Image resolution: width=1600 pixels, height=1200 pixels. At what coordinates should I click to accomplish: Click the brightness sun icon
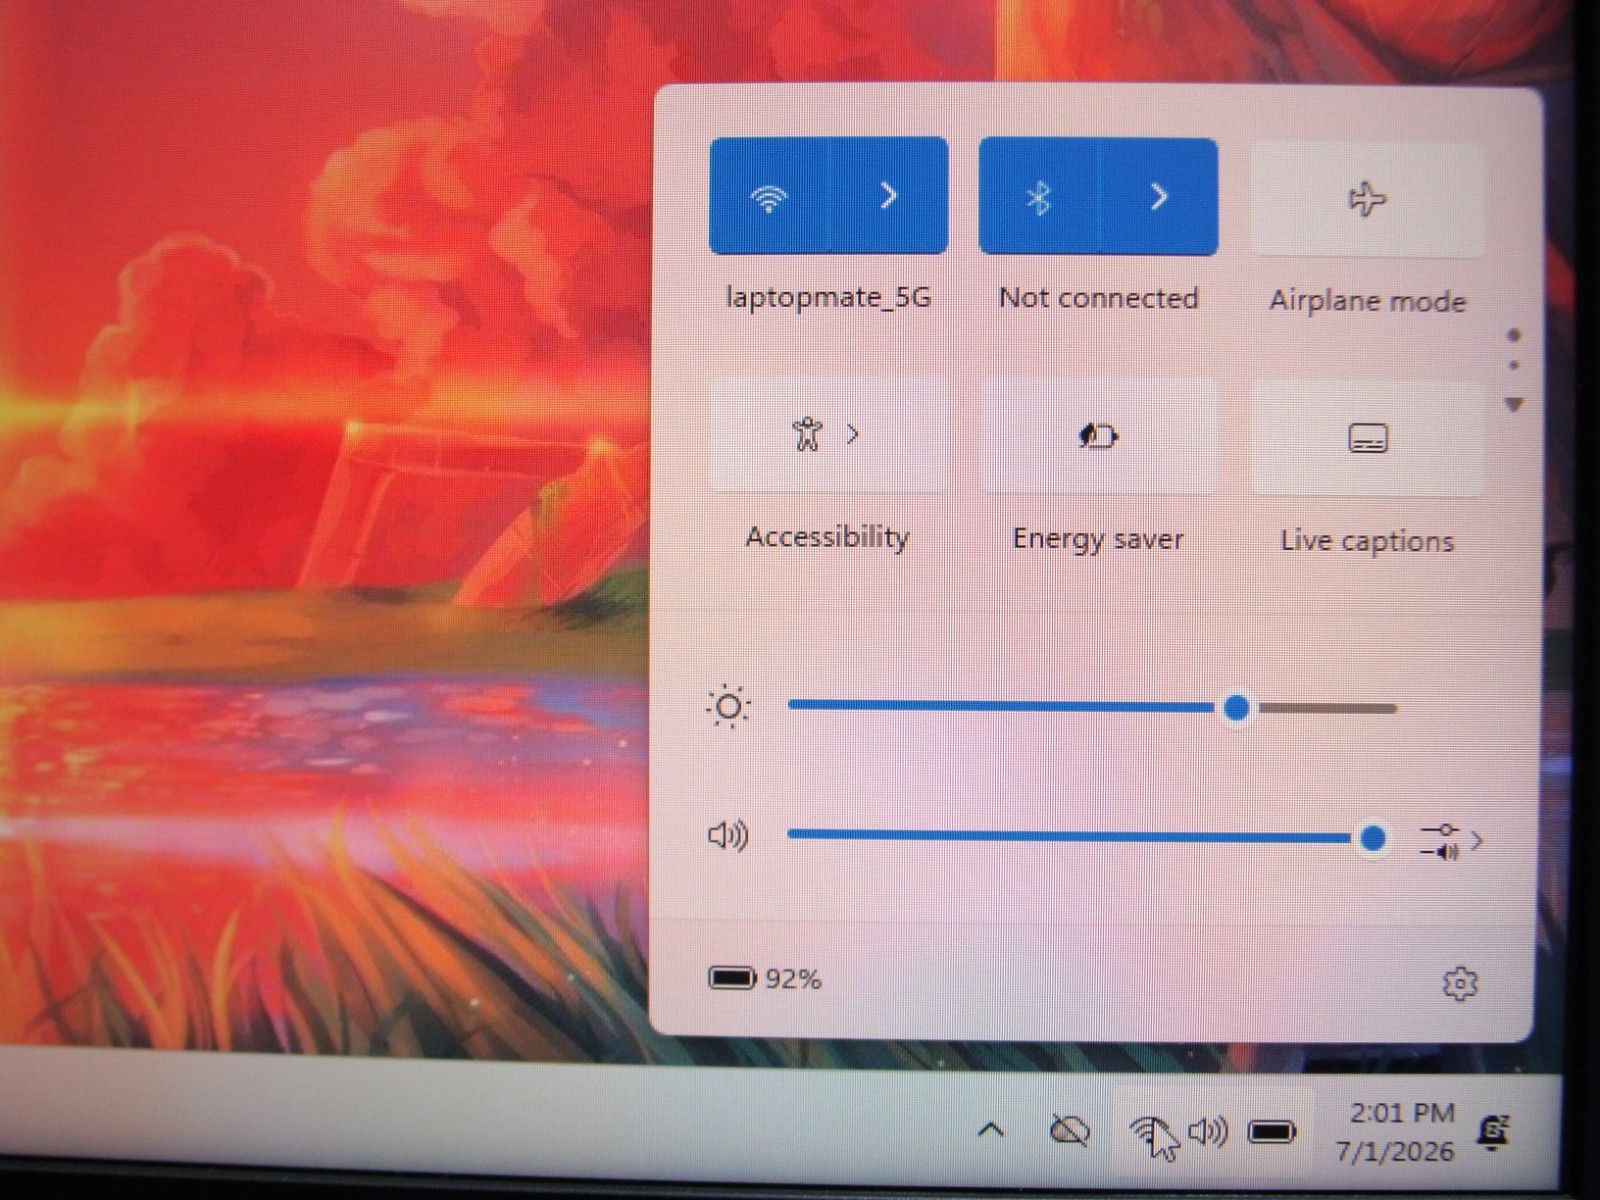coord(728,707)
